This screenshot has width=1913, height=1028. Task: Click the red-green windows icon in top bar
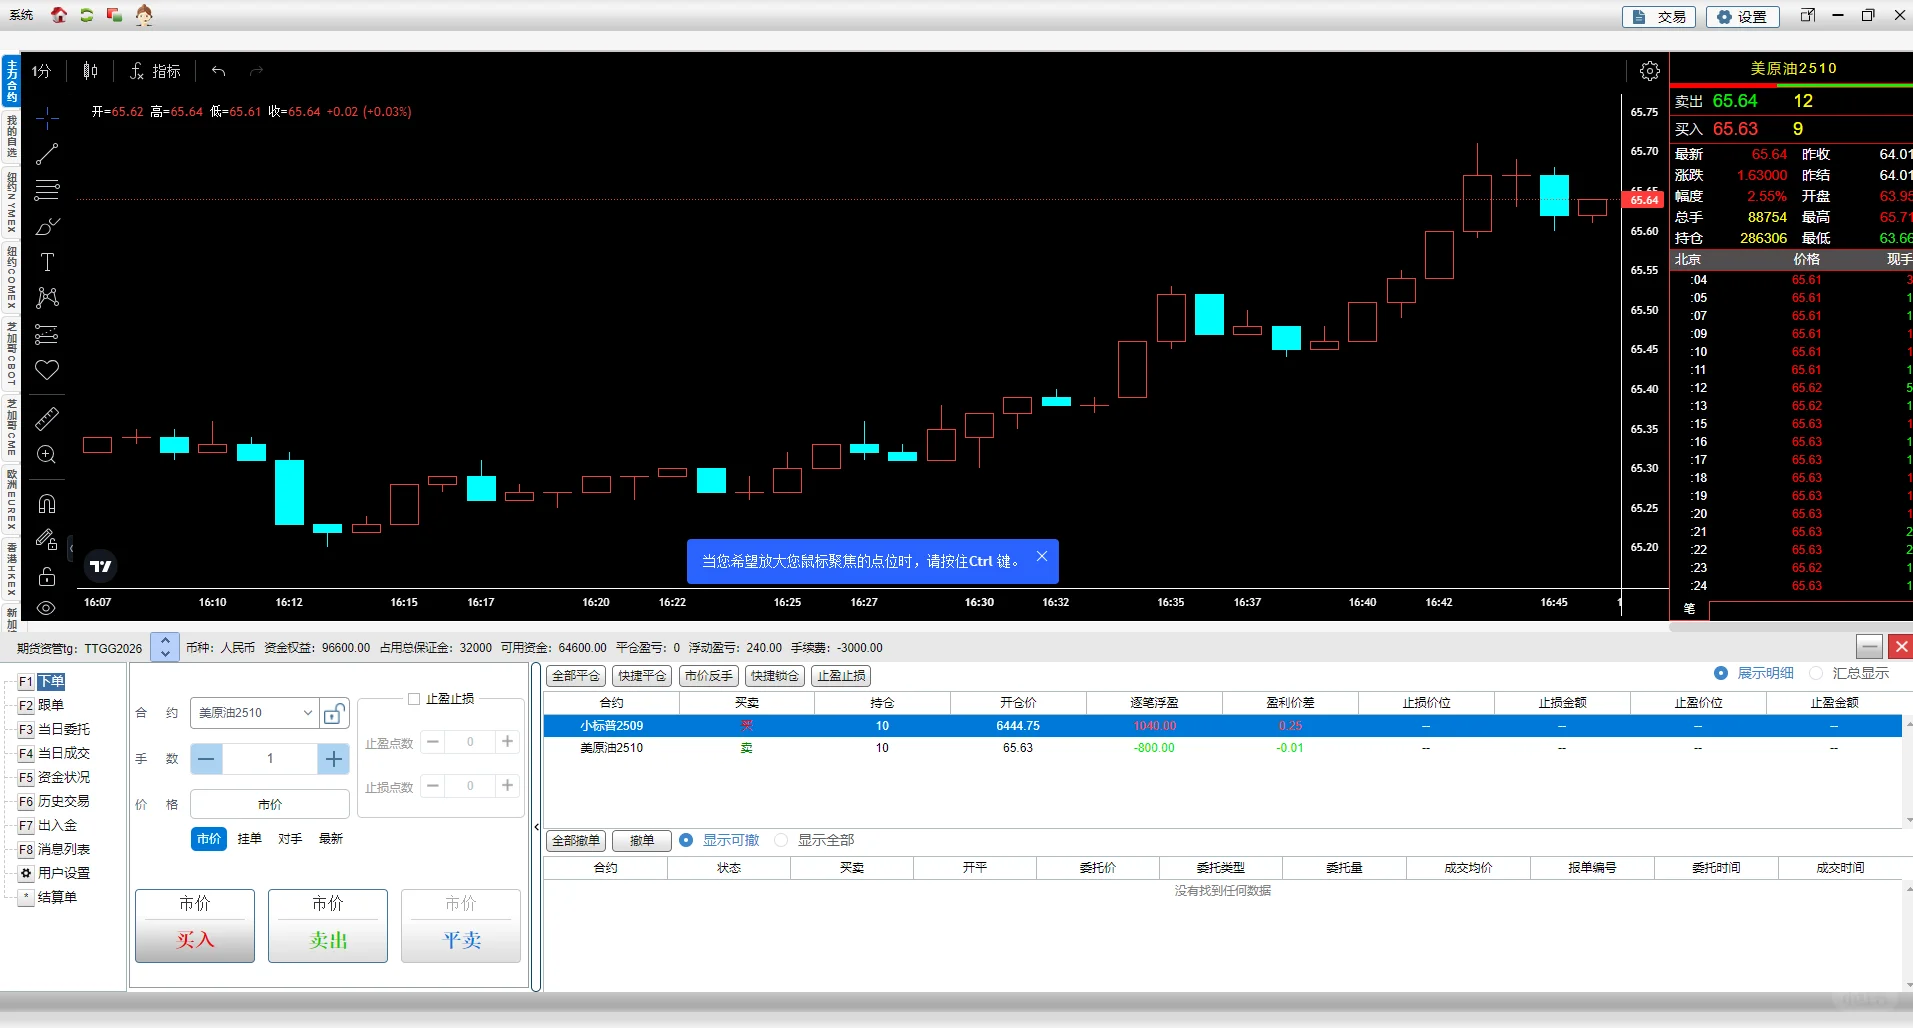[x=114, y=15]
